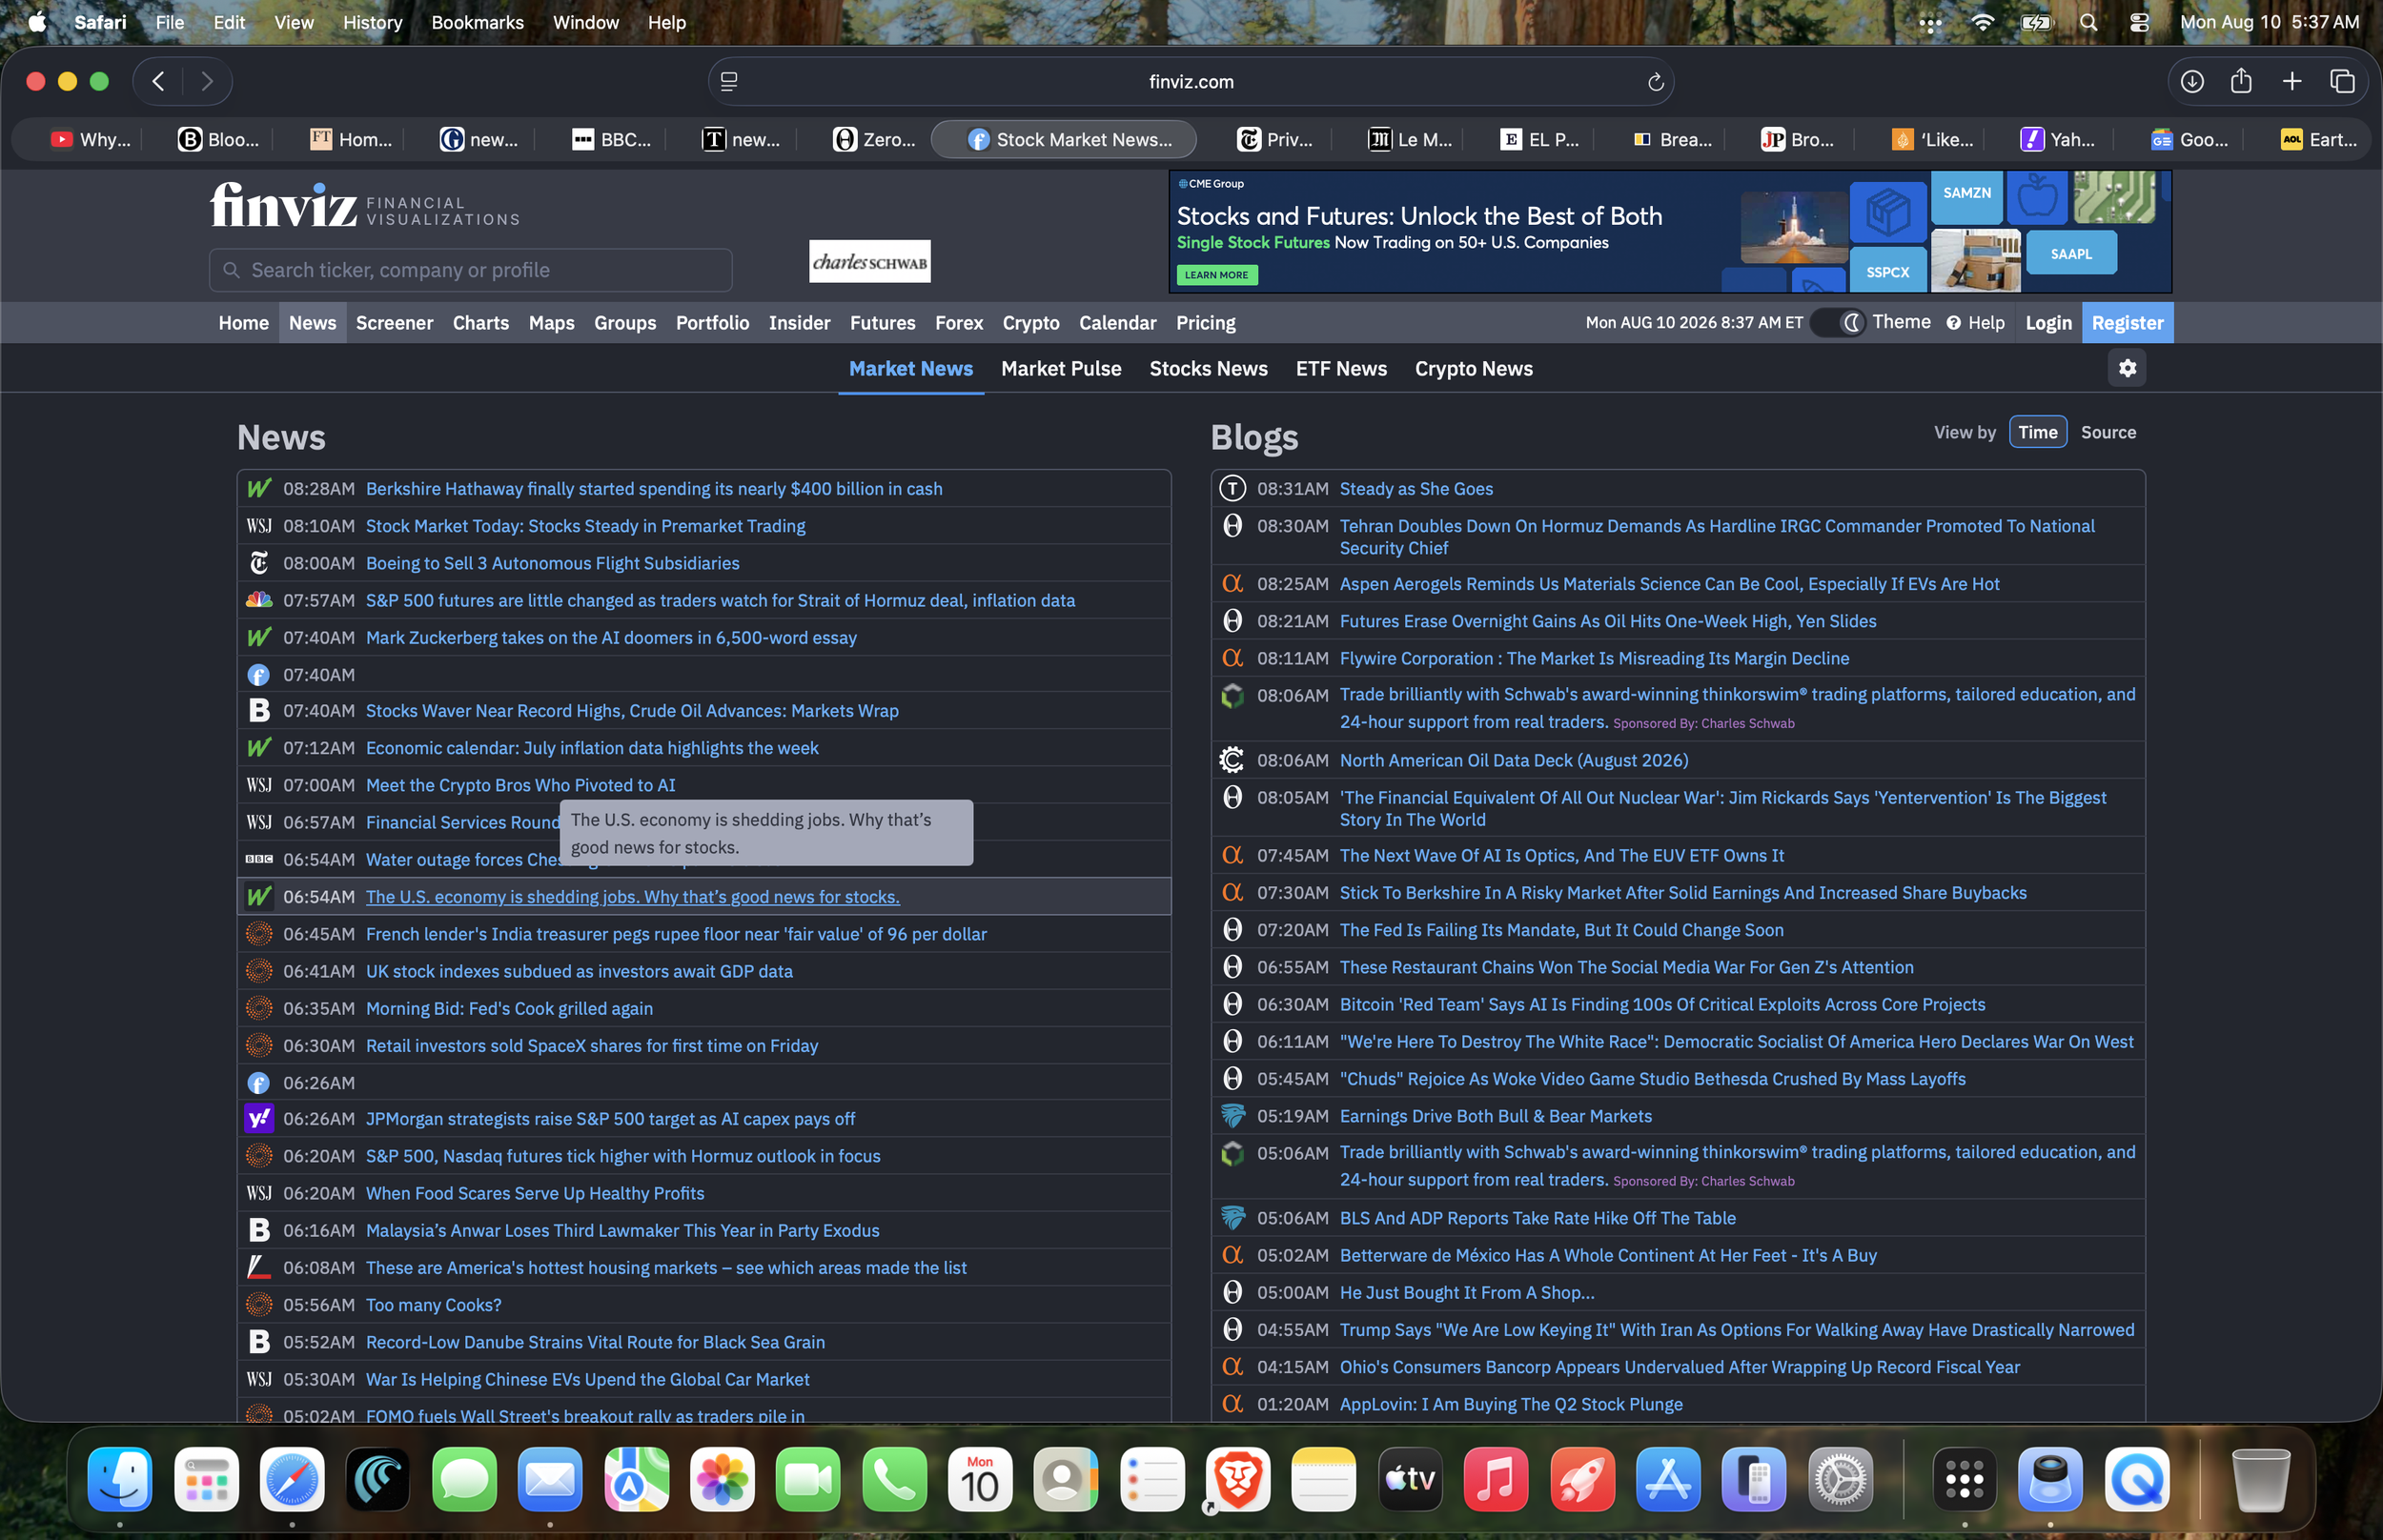Open Control Center in the menu bar
The width and height of the screenshot is (2383, 1540).
tap(2139, 22)
